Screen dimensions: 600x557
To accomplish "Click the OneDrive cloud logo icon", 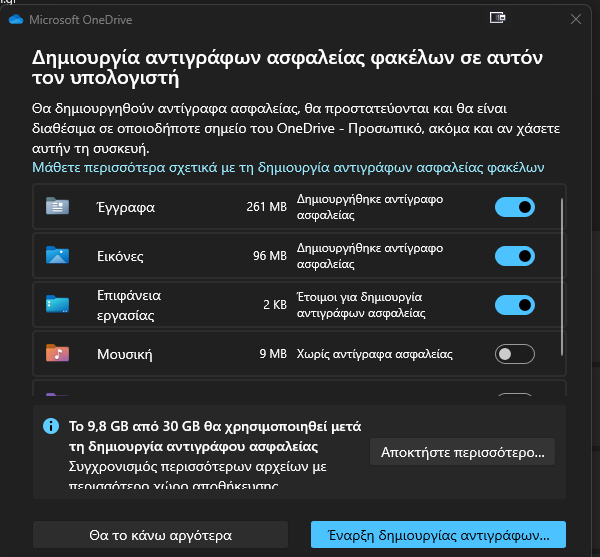I will point(16,19).
